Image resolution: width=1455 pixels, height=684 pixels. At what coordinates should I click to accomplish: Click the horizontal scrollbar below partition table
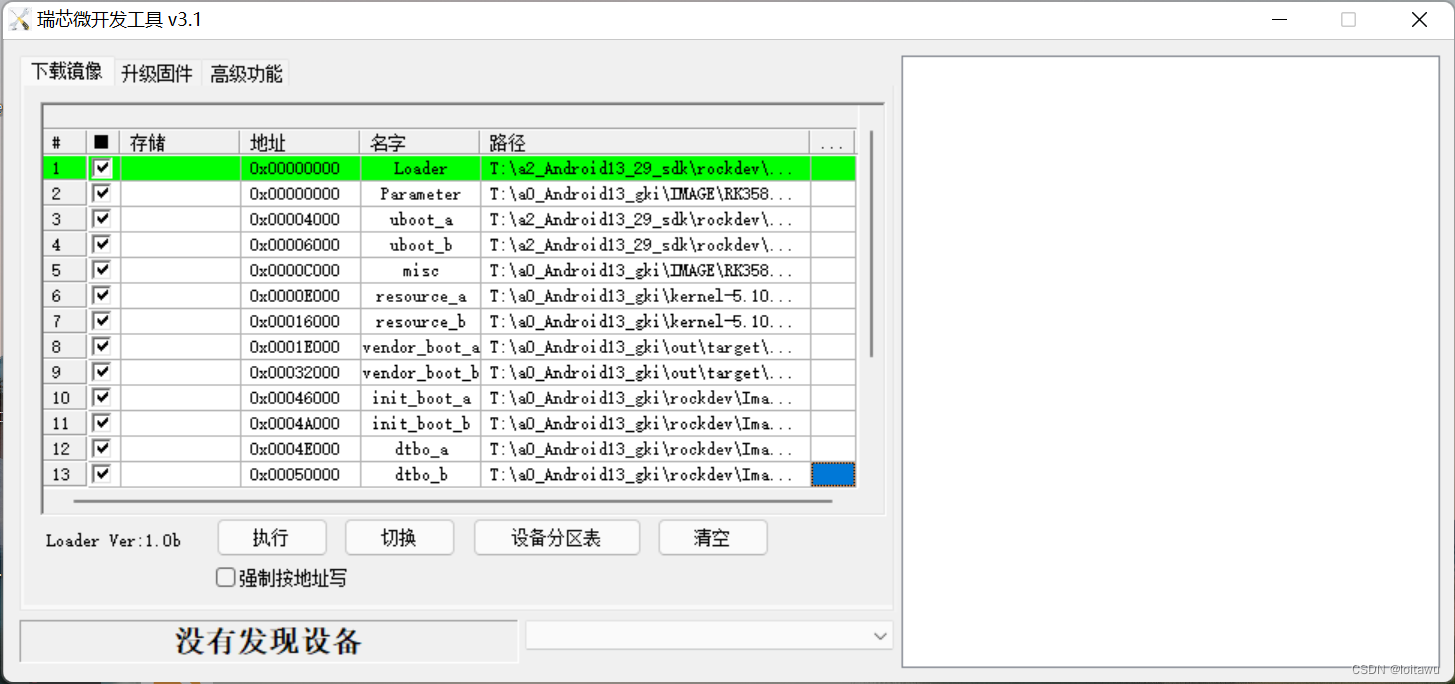[x=453, y=501]
